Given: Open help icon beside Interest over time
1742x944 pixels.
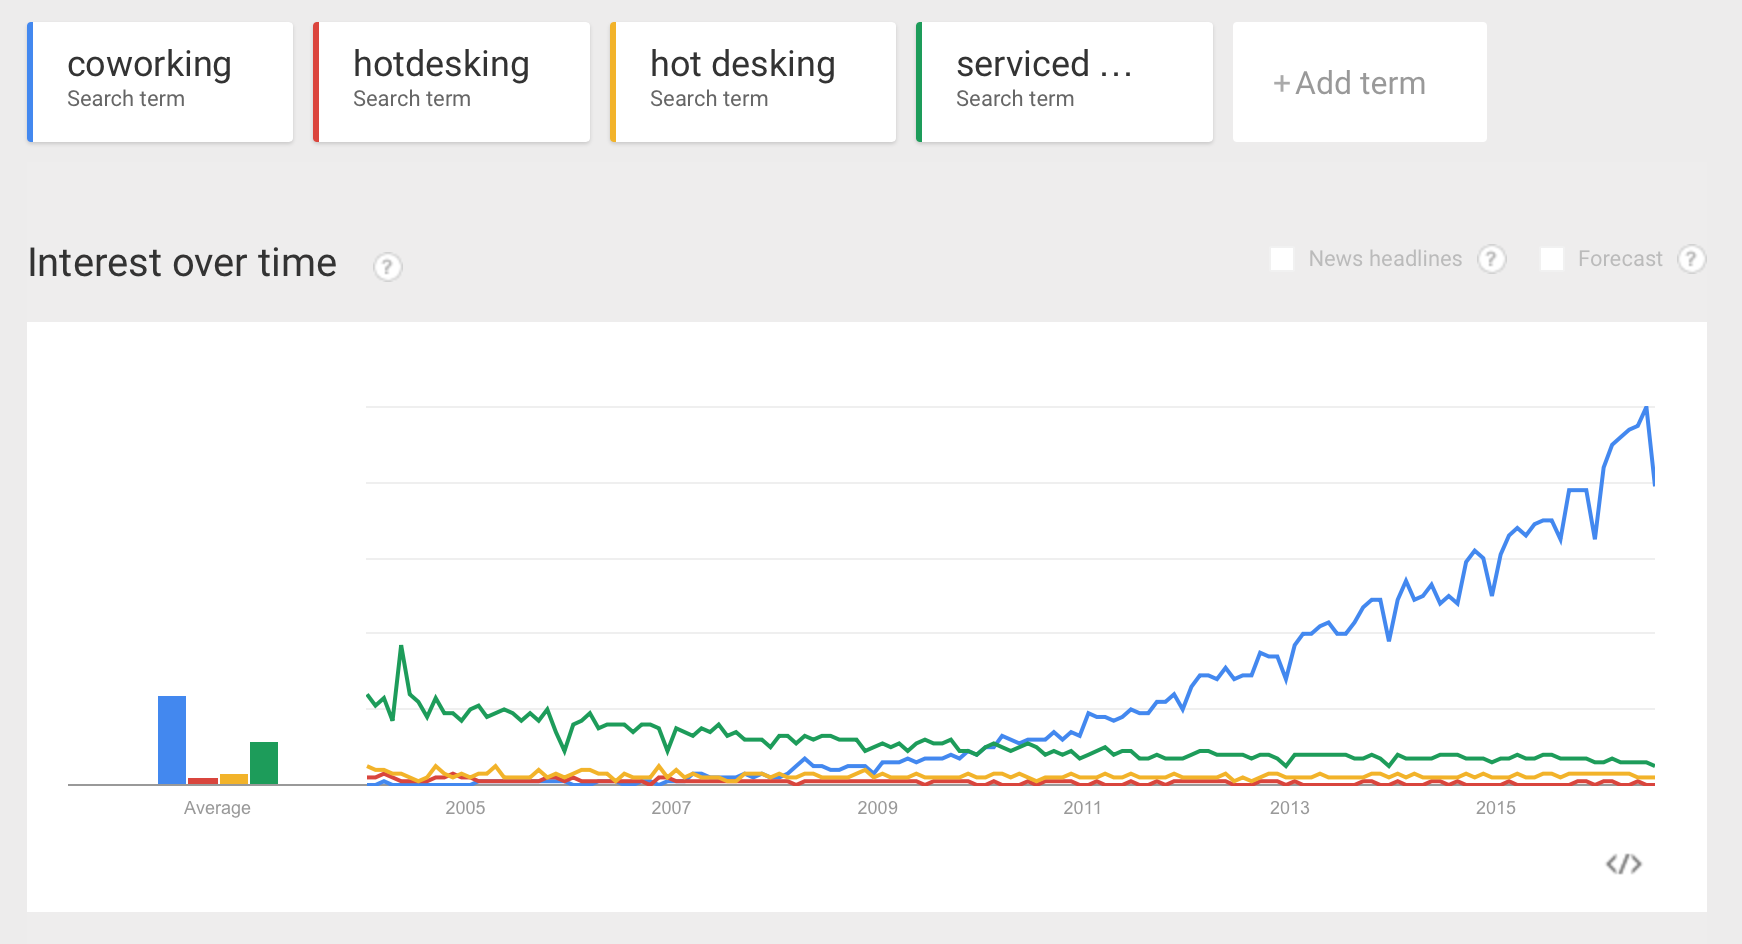Looking at the screenshot, I should click(x=388, y=267).
